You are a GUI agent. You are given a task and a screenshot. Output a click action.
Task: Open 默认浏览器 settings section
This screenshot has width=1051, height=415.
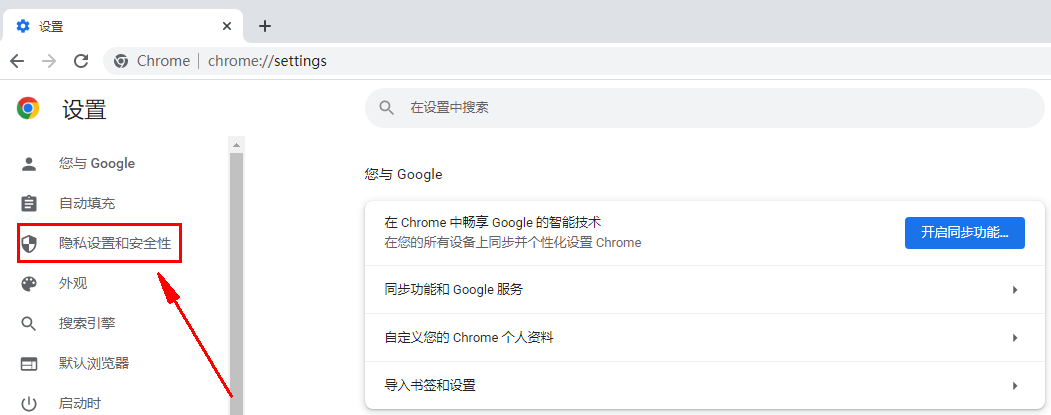(94, 363)
